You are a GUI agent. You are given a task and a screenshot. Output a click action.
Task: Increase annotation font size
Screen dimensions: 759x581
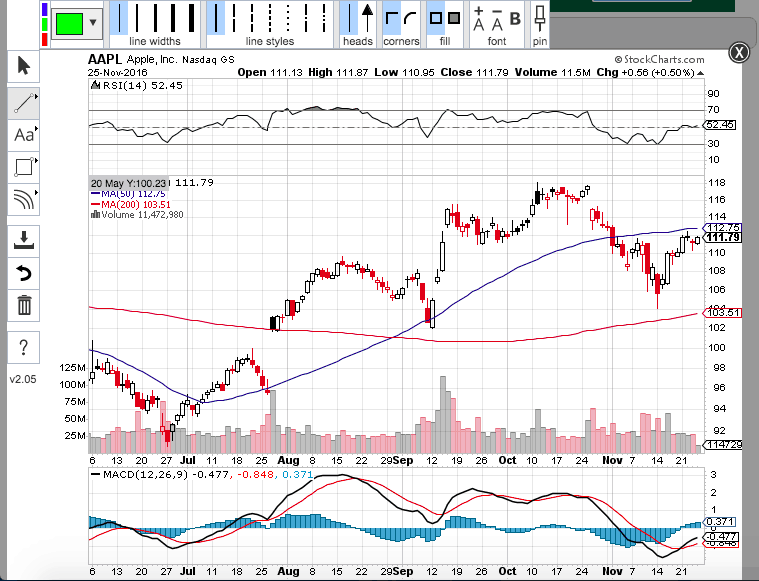coord(479,19)
